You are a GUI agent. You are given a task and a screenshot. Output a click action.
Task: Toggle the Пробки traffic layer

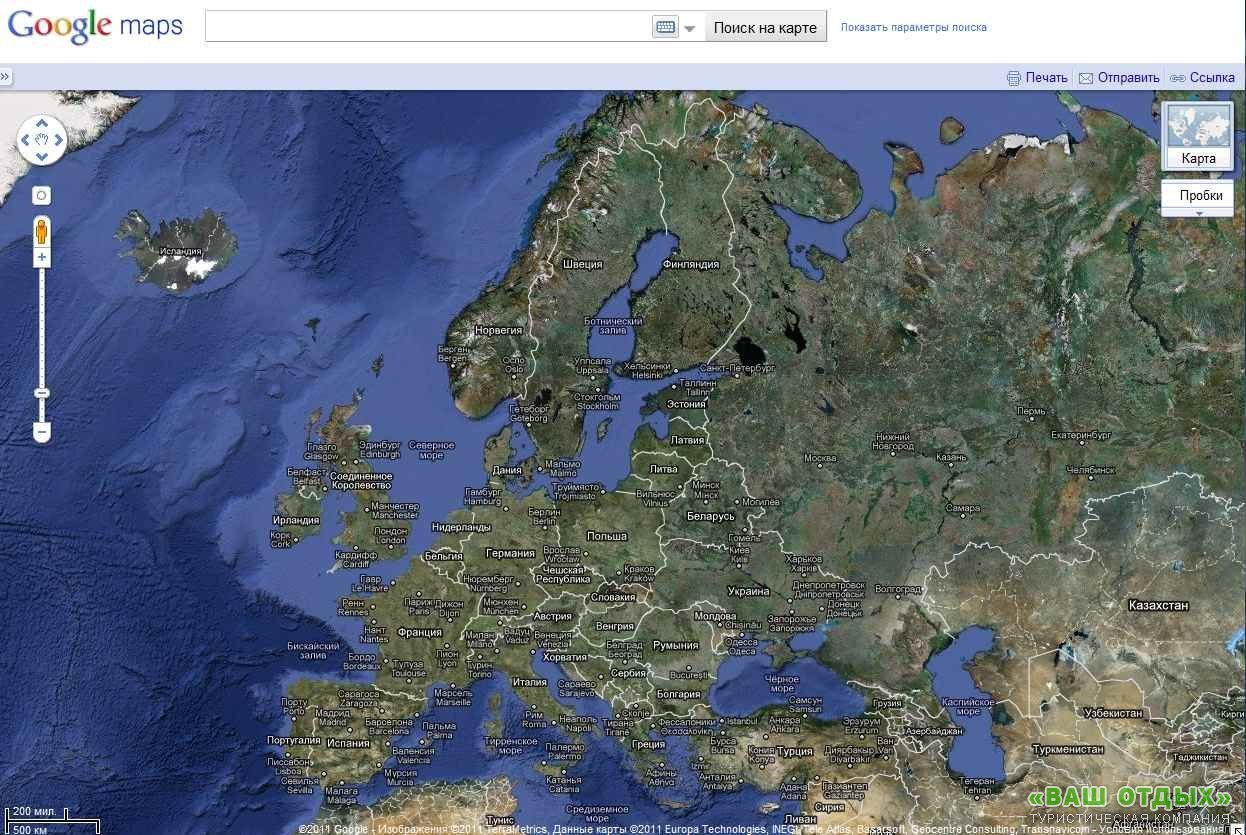click(x=1200, y=196)
